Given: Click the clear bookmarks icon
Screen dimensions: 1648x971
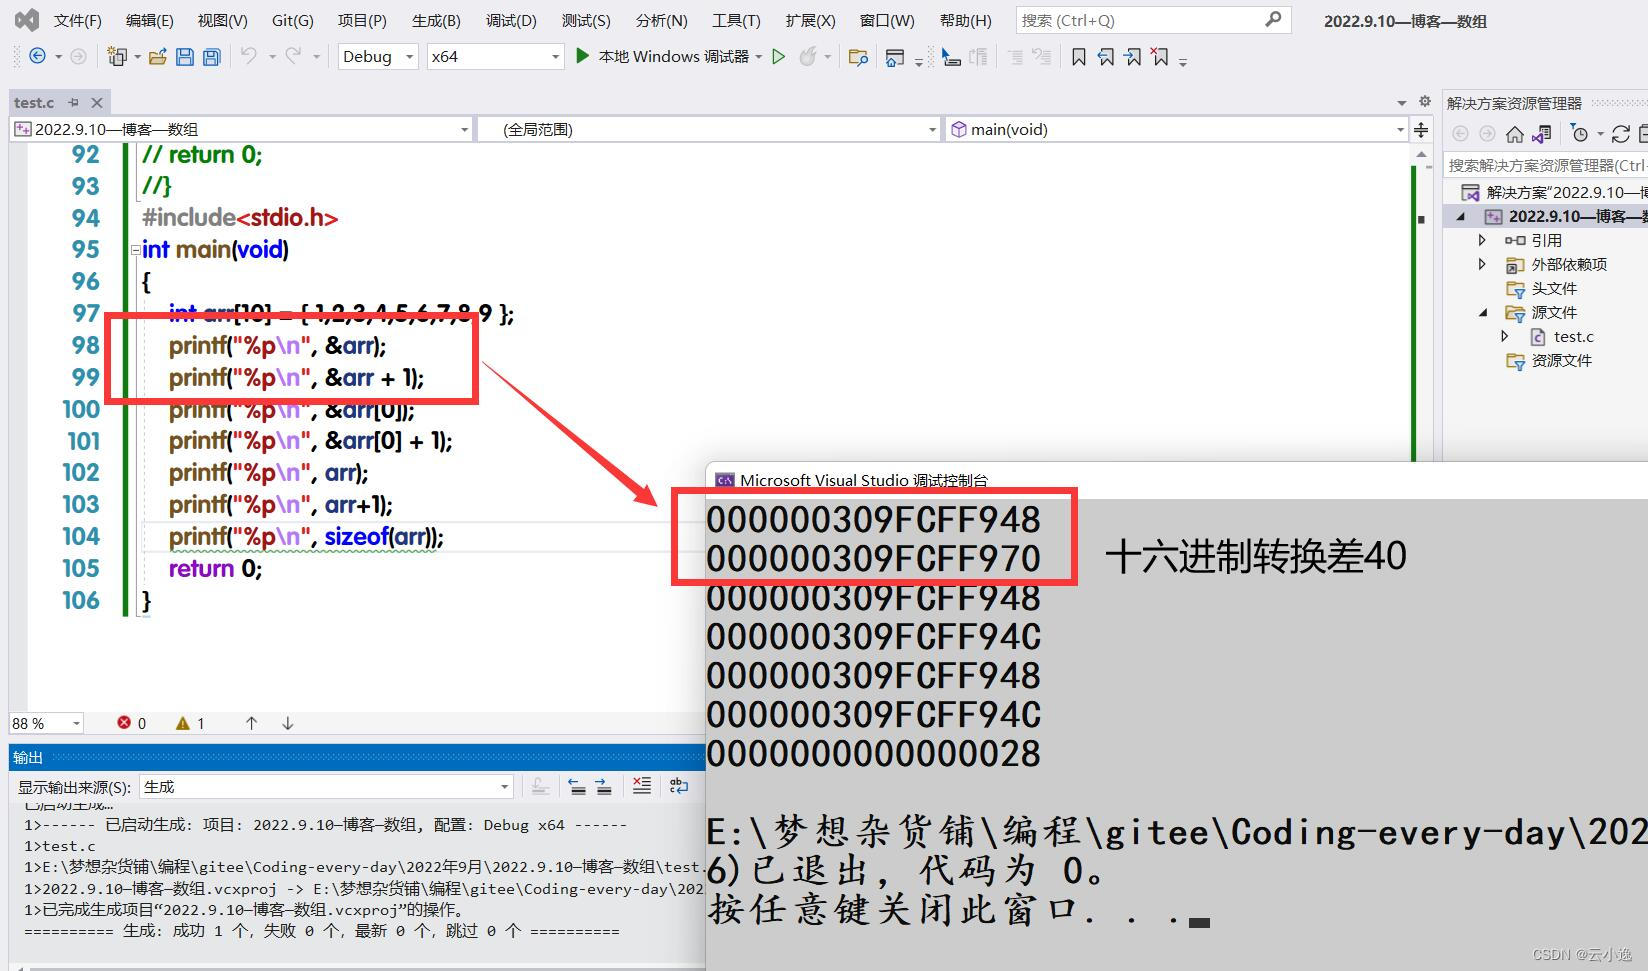Looking at the screenshot, I should pyautogui.click(x=1160, y=57).
